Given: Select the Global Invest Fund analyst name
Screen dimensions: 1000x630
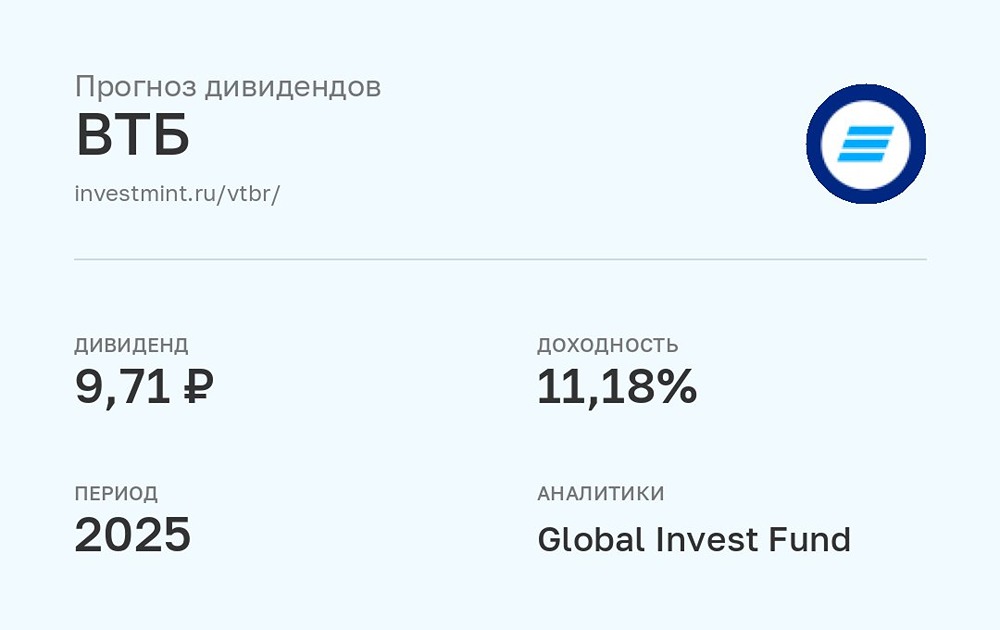Looking at the screenshot, I should click(x=694, y=539).
